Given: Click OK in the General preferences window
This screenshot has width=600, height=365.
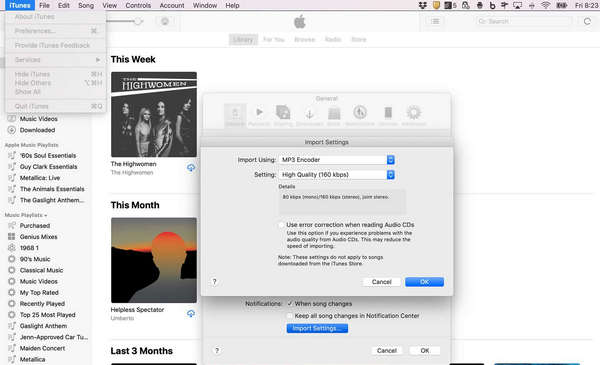Looking at the screenshot, I should (425, 350).
